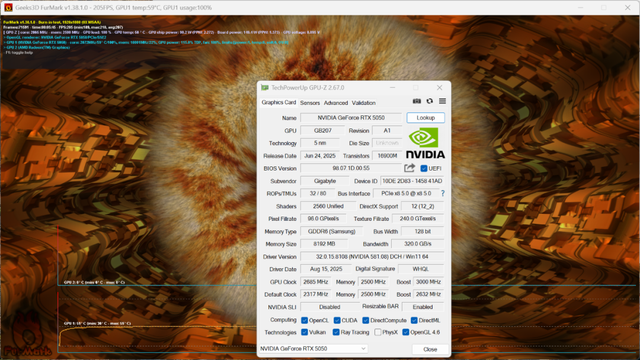Screen dimensions: 640x360
Task: Switch to the Sensors tab
Action: pos(310,103)
